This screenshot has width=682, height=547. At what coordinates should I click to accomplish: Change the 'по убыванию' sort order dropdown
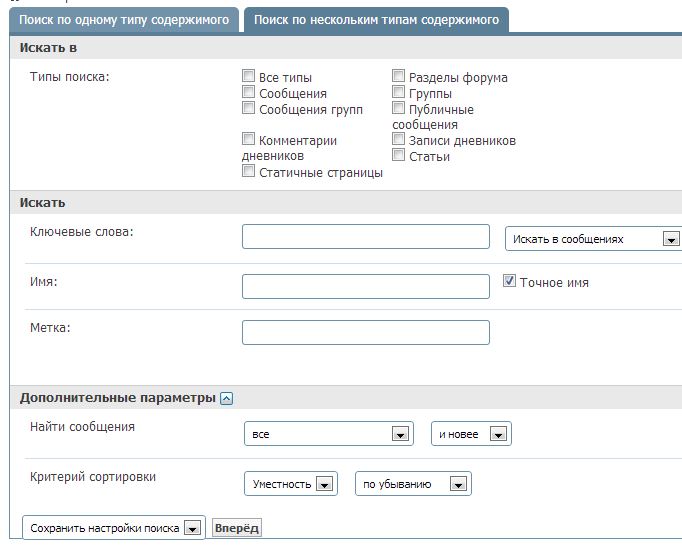[x=413, y=484]
